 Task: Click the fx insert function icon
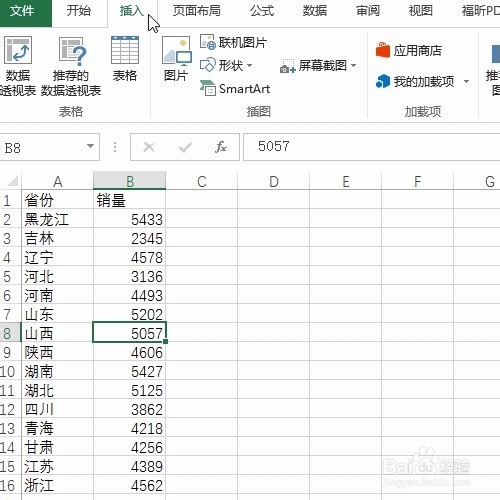[x=221, y=147]
